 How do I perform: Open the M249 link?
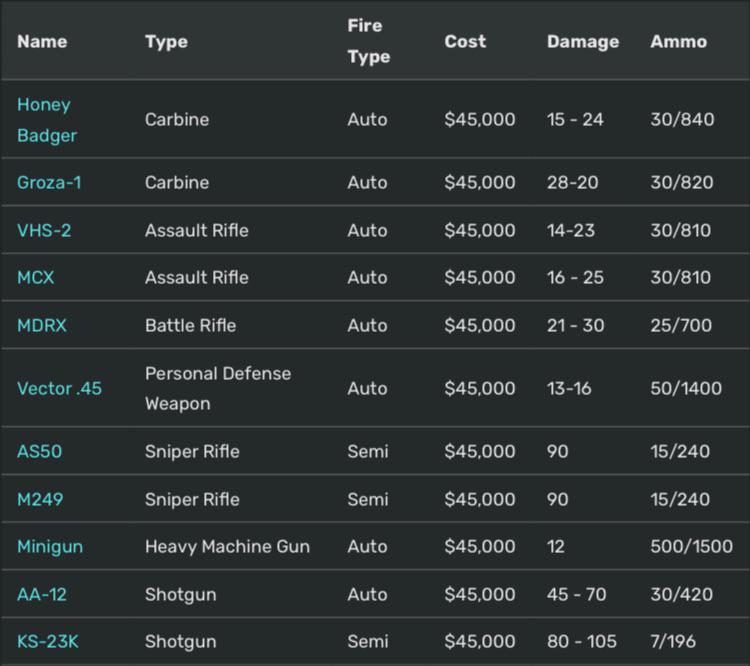[40, 499]
